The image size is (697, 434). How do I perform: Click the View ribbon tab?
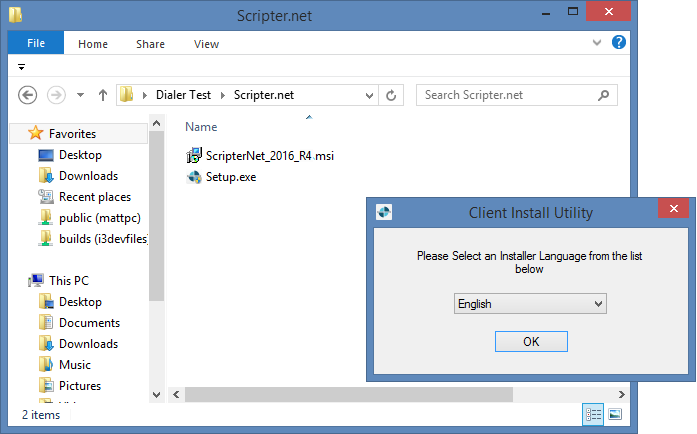(x=207, y=44)
